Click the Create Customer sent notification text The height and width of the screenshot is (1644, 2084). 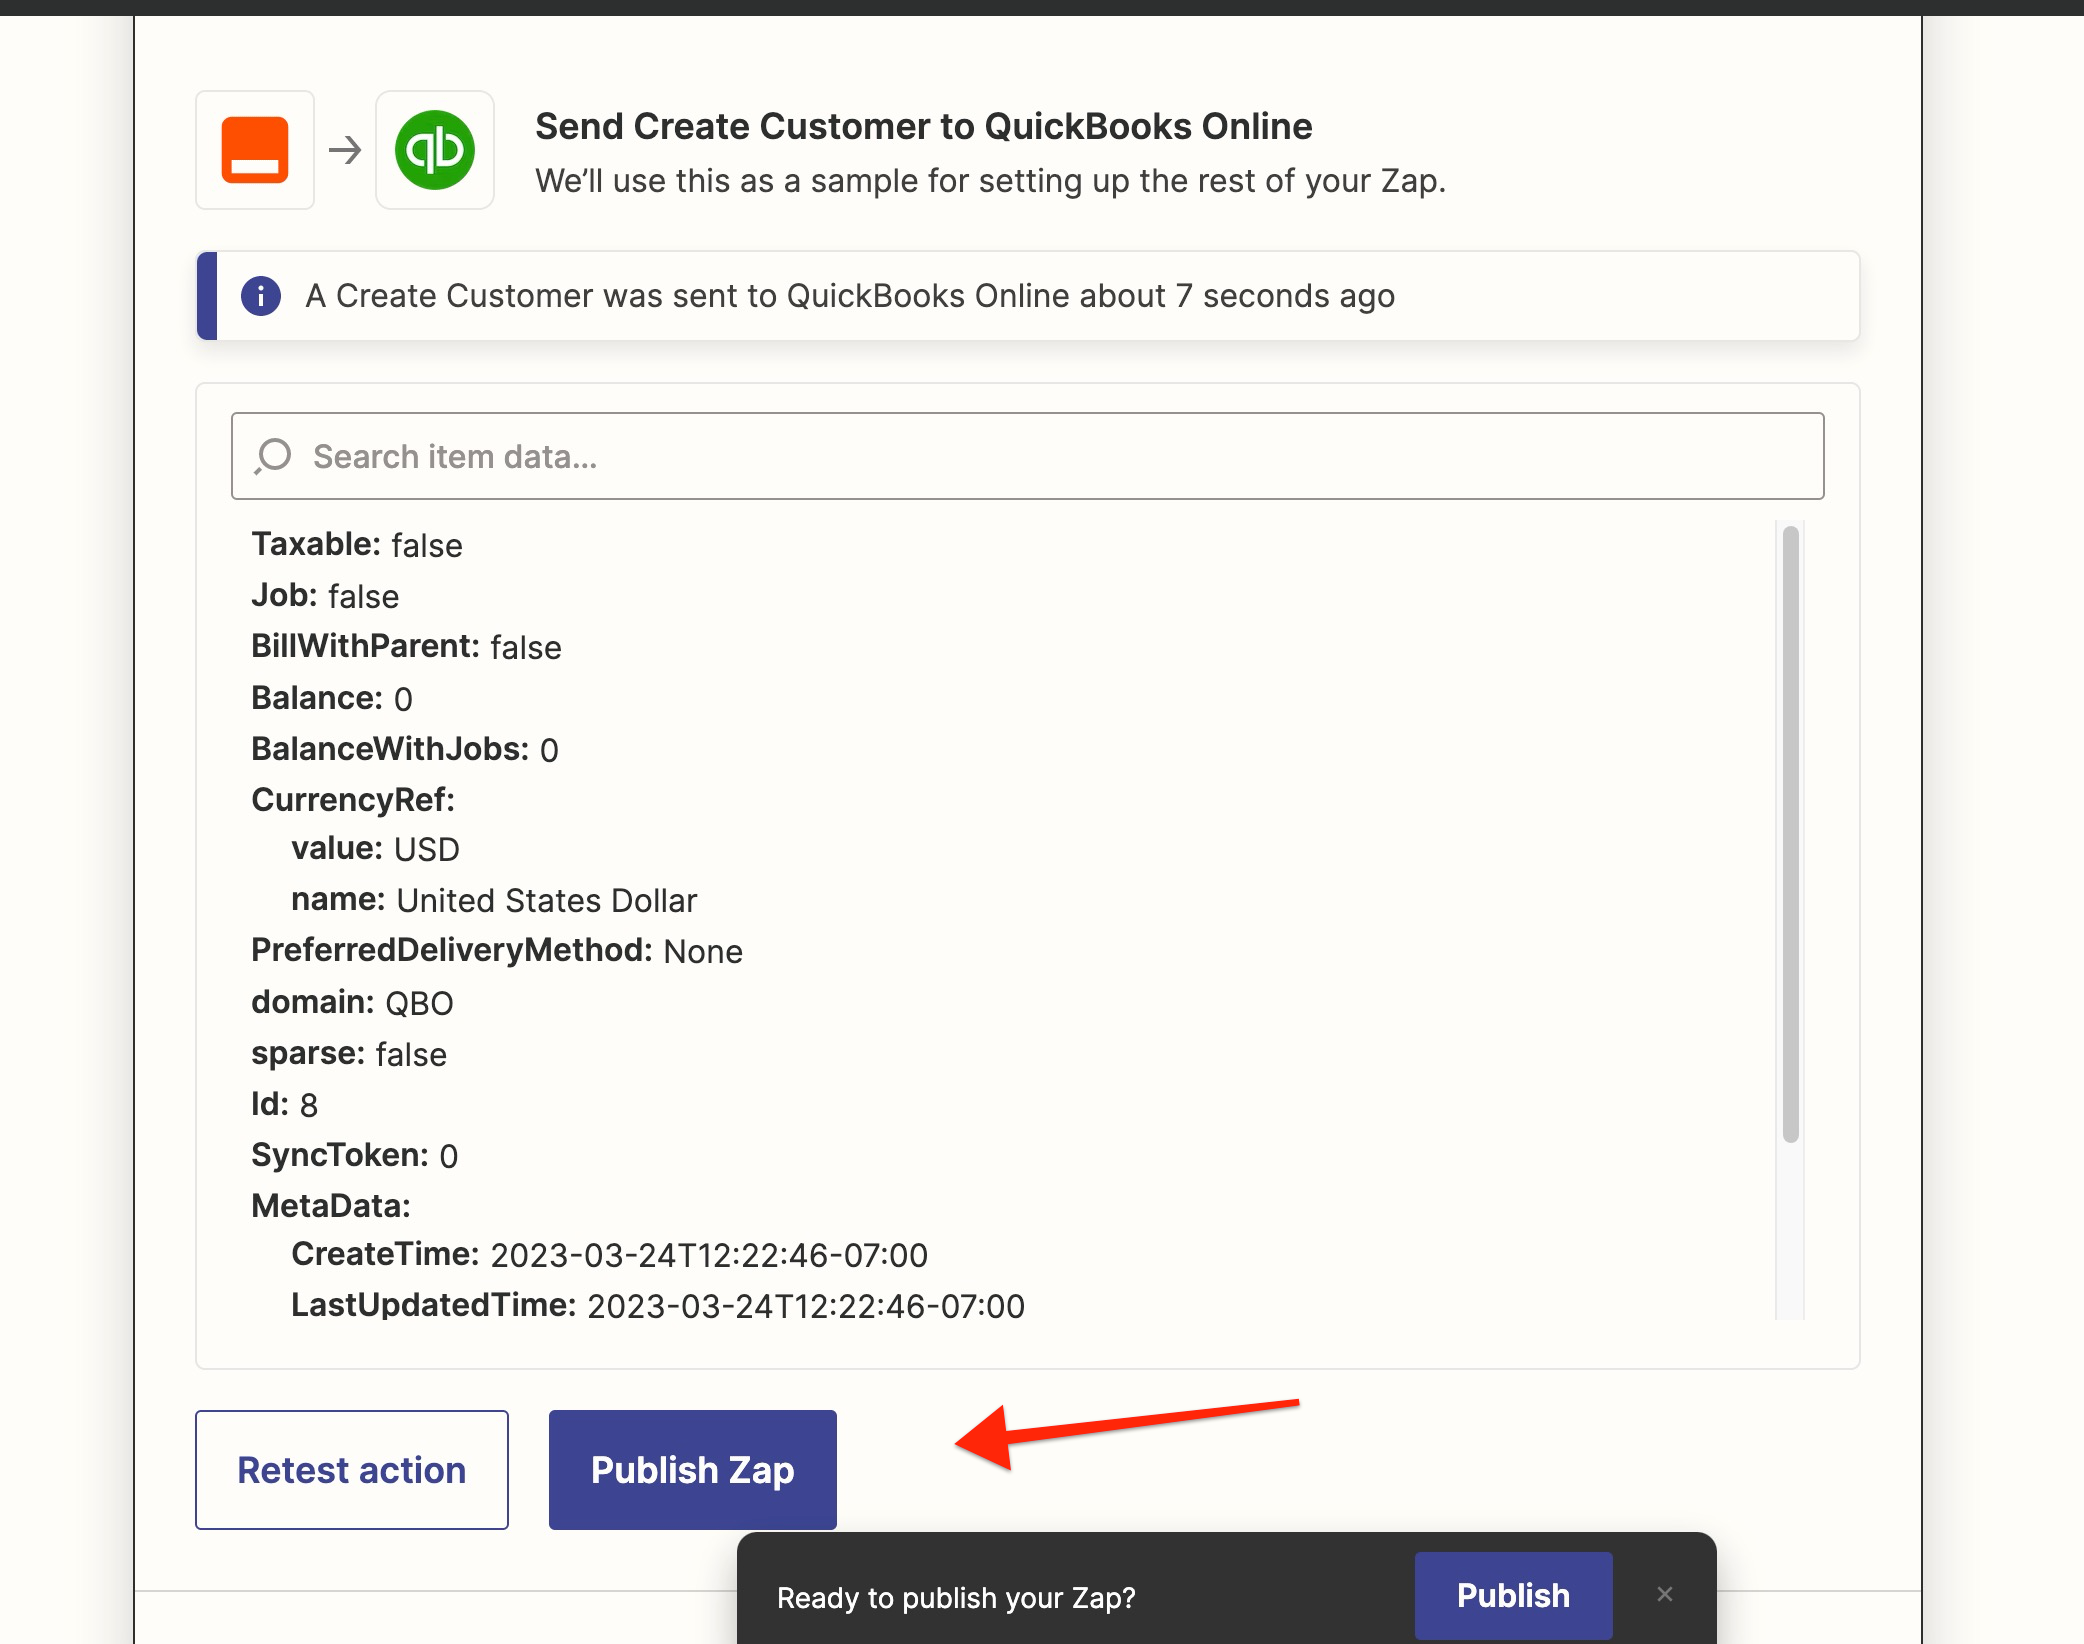[x=850, y=296]
